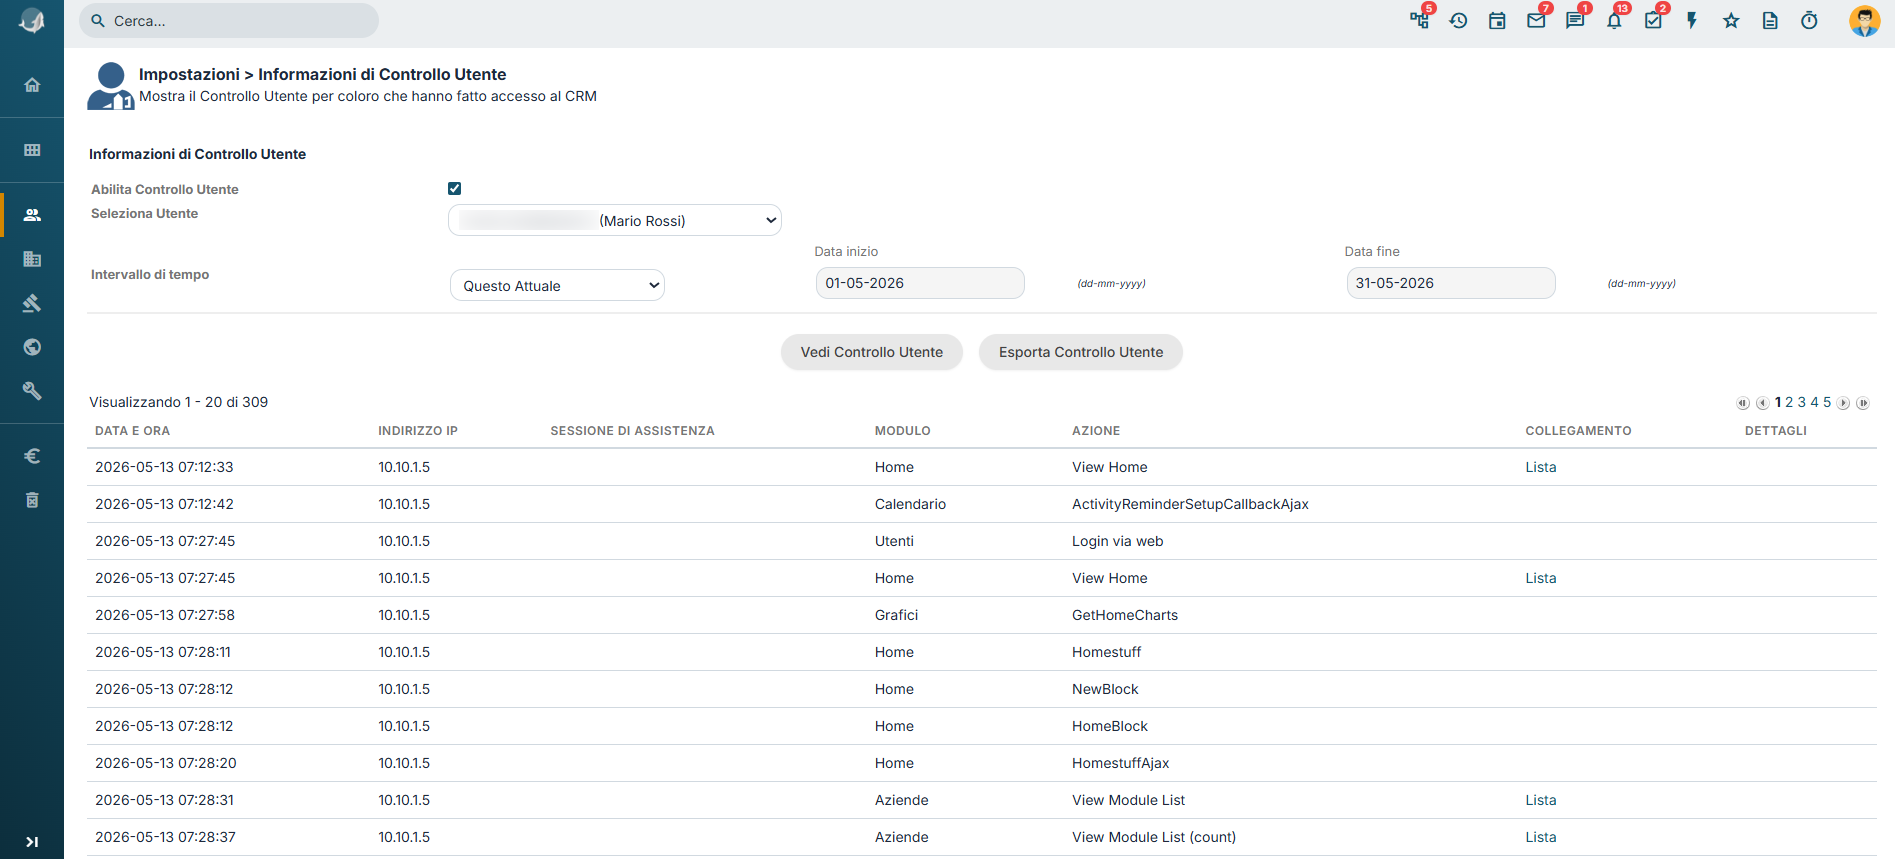The height and width of the screenshot is (859, 1895).
Task: Click the MODULO column header
Action: pos(903,431)
